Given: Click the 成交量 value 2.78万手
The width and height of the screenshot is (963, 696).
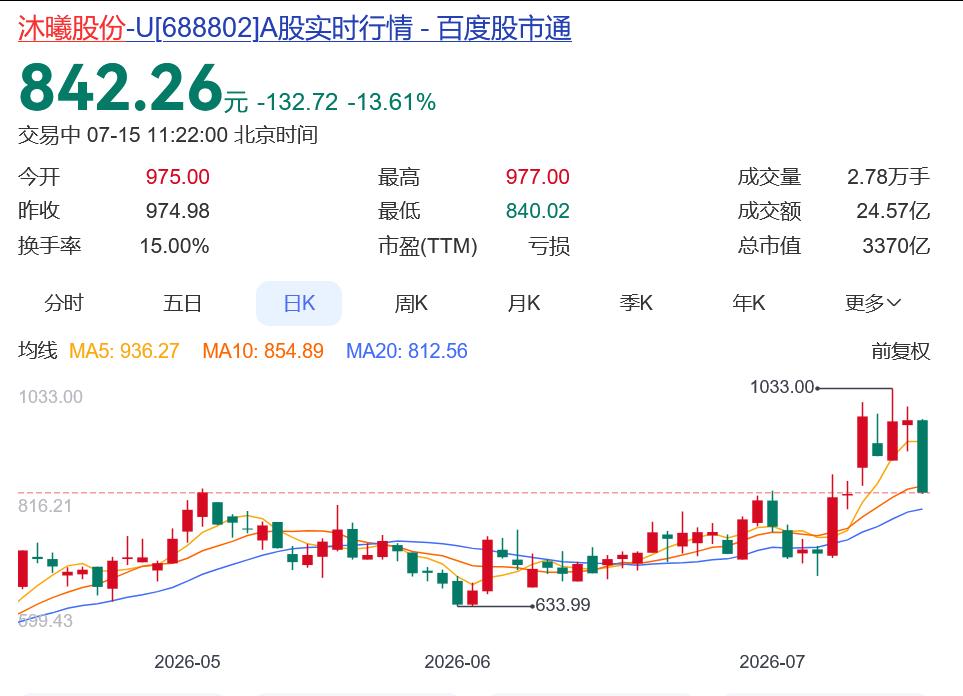Looking at the screenshot, I should [x=888, y=177].
